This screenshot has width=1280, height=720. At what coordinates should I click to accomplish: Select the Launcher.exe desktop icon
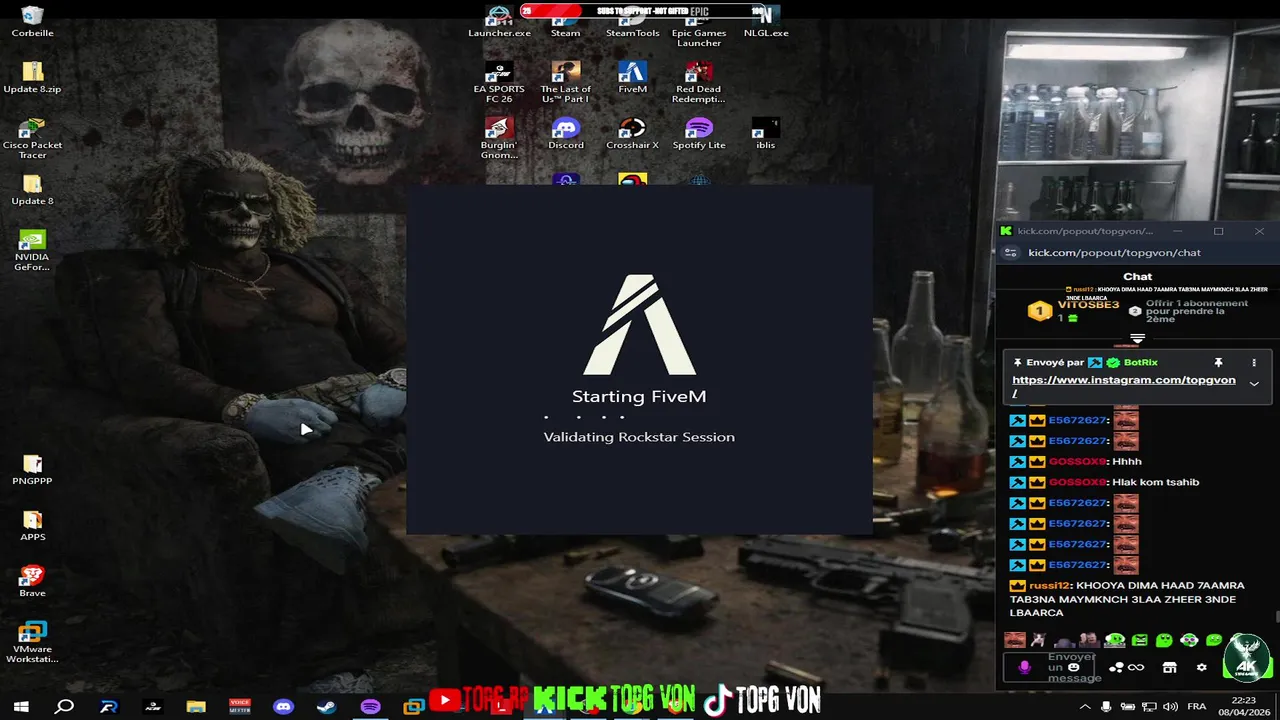tap(499, 21)
